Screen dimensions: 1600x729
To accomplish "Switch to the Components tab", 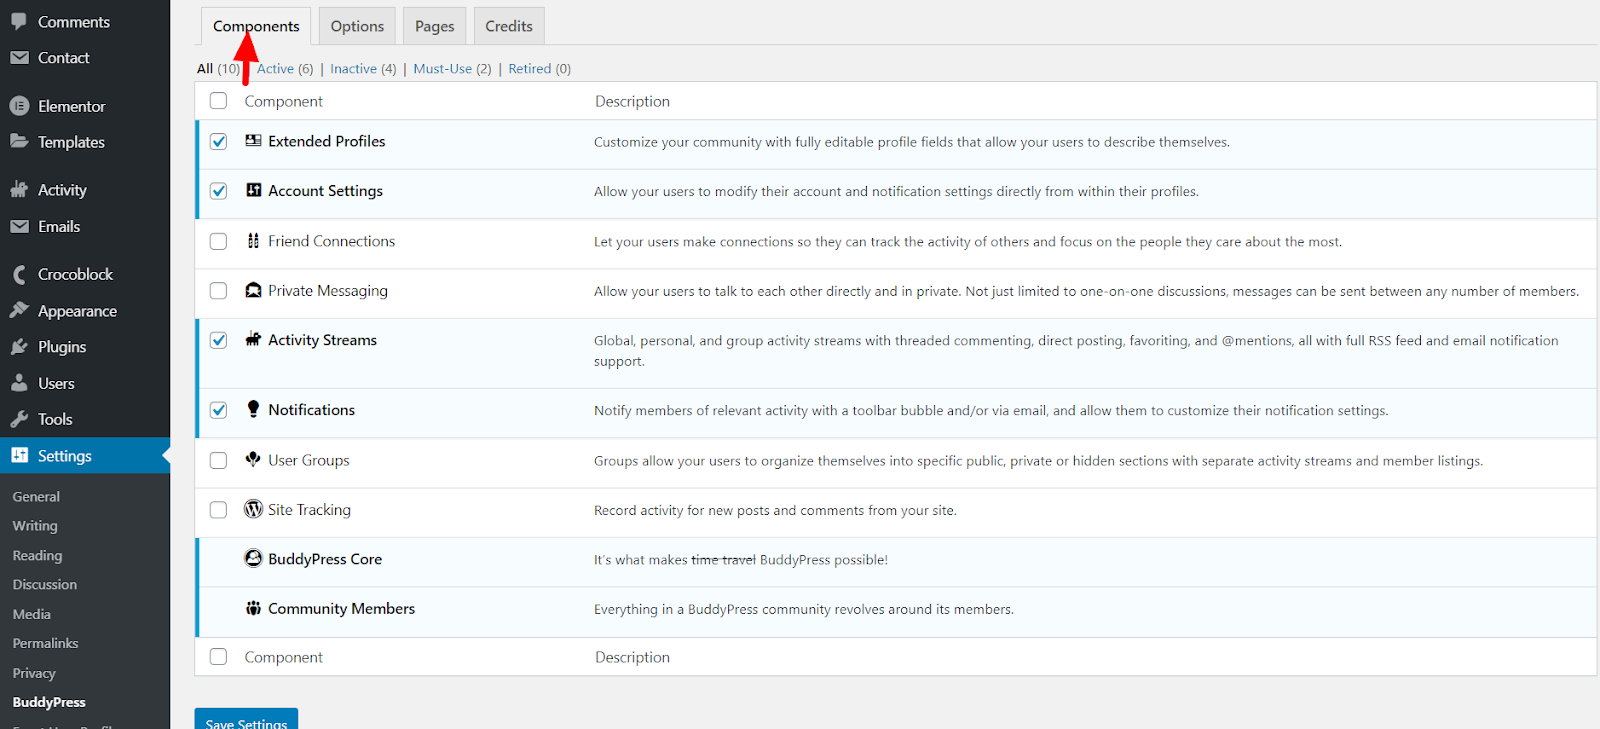I will (x=256, y=26).
